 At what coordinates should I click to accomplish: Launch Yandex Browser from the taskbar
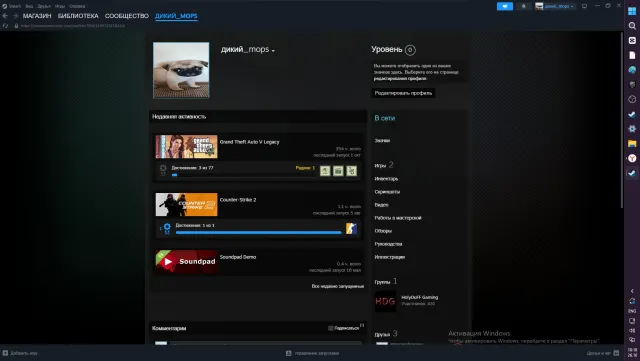632,158
